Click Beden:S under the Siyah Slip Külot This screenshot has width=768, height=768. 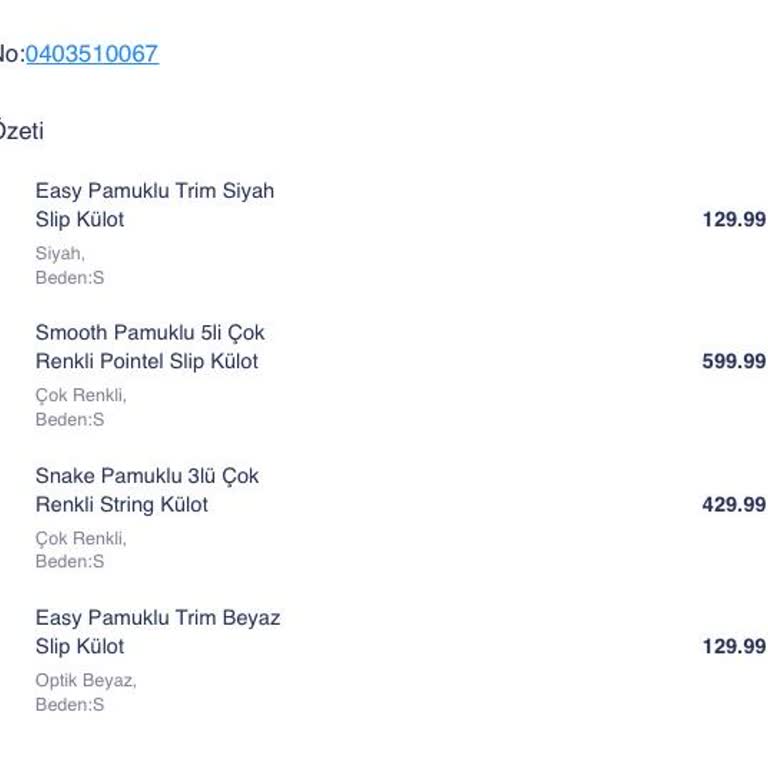click(x=69, y=278)
